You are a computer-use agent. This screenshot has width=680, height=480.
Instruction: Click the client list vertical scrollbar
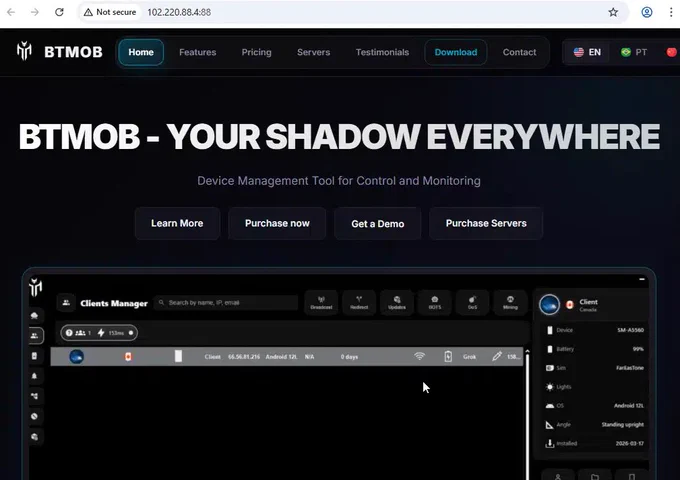tap(527, 414)
